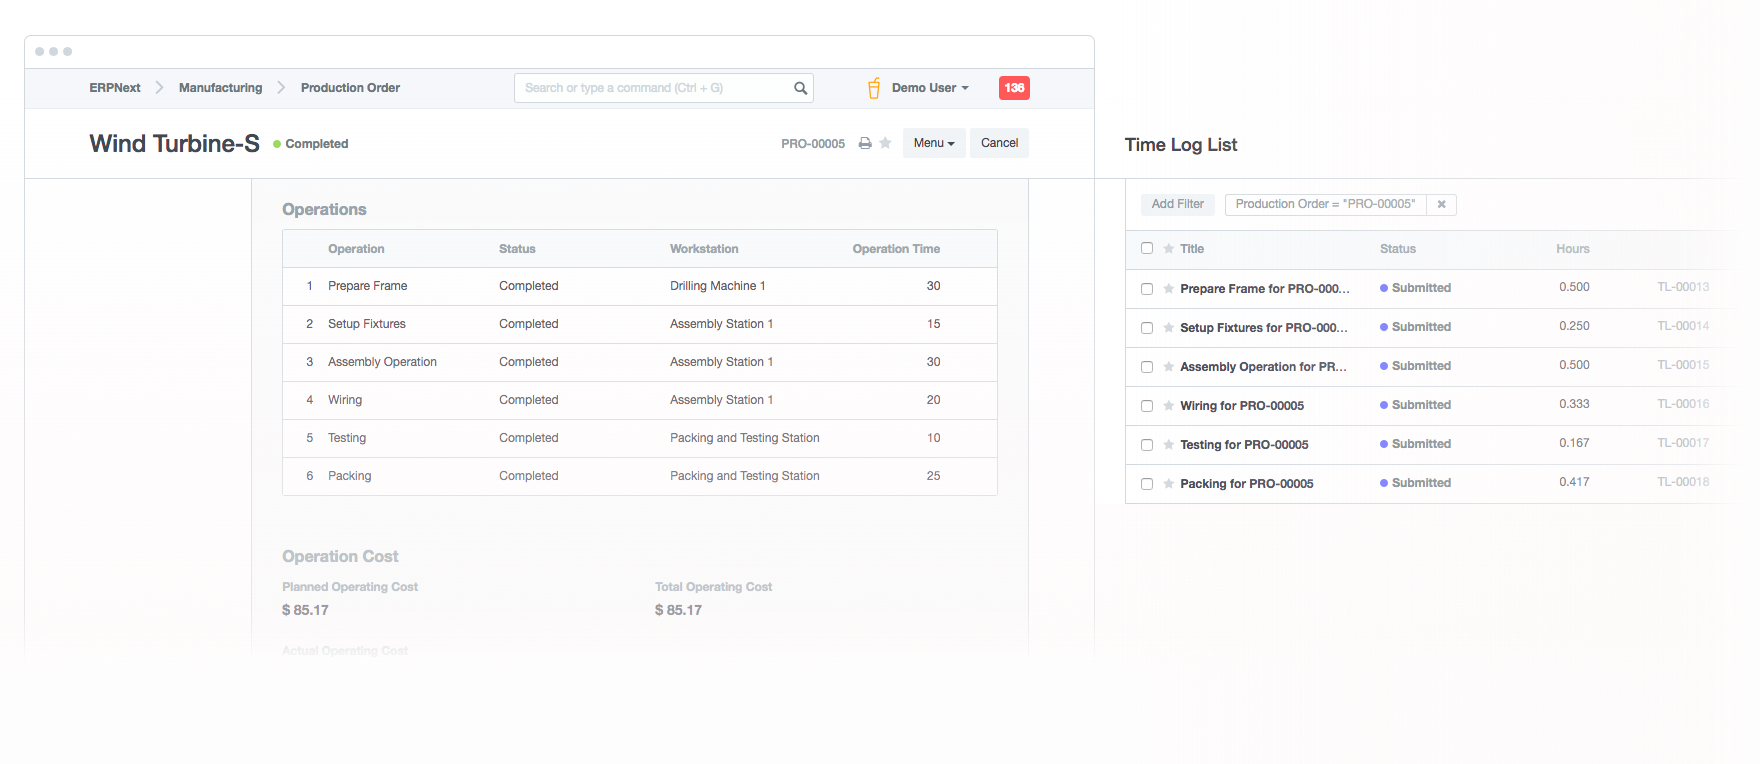
Task: Check the Assembly Operation time log checkbox
Action: tap(1147, 367)
